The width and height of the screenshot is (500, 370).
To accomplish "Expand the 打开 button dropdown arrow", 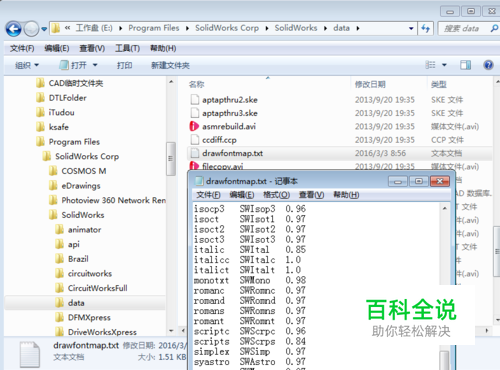I will pyautogui.click(x=95, y=65).
